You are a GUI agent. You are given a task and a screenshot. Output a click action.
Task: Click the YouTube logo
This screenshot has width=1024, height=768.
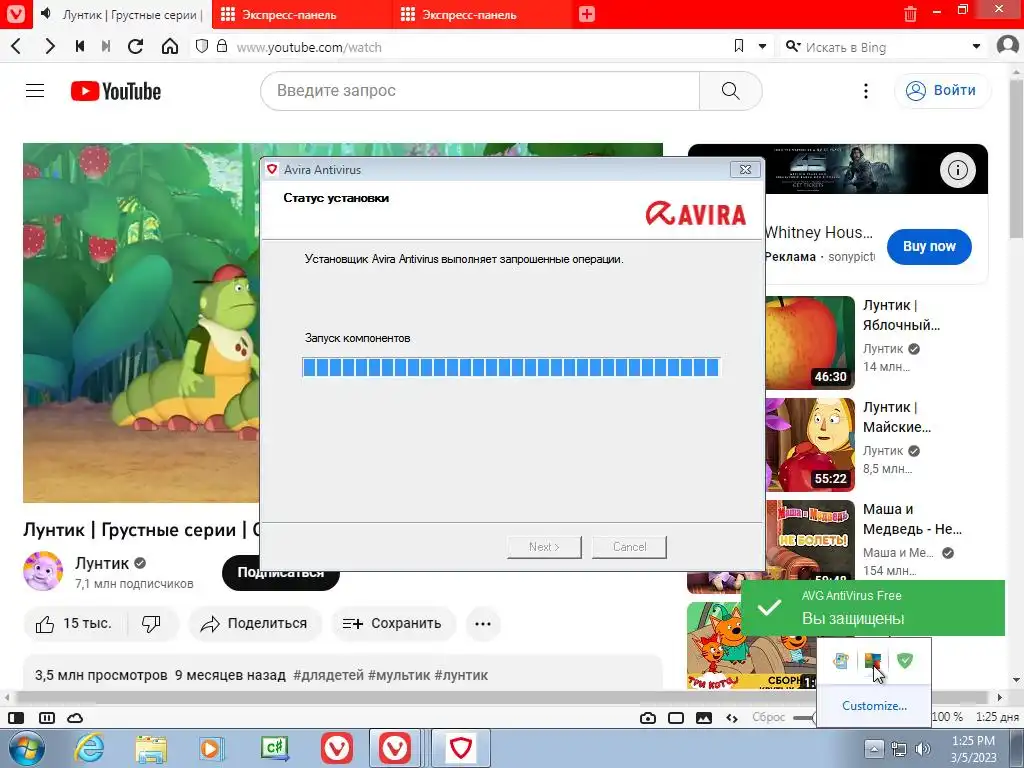click(x=116, y=91)
